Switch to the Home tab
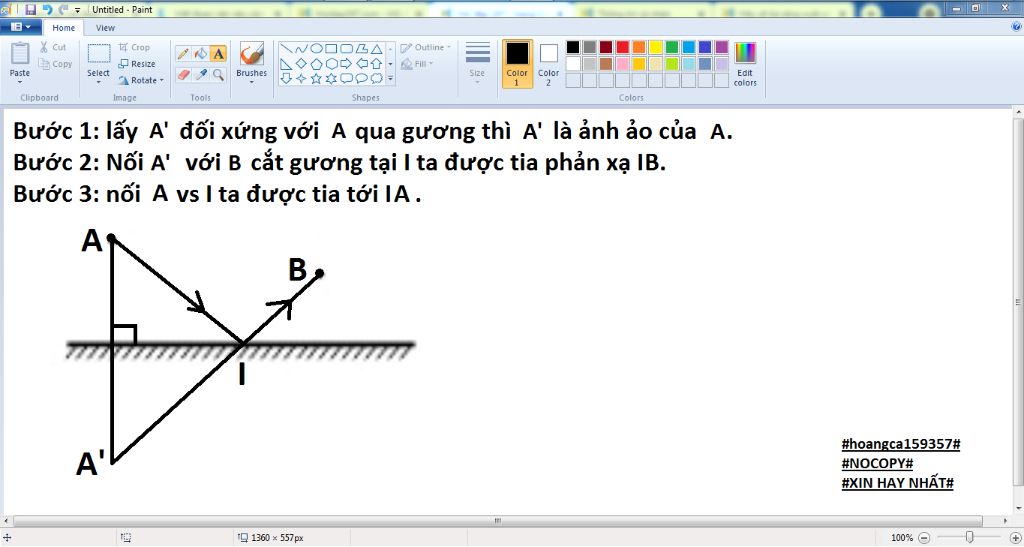Image resolution: width=1024 pixels, height=547 pixels. click(x=63, y=28)
